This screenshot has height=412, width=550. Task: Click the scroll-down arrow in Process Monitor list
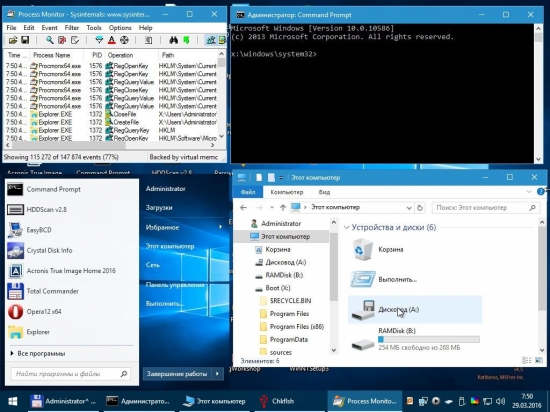pyautogui.click(x=221, y=136)
